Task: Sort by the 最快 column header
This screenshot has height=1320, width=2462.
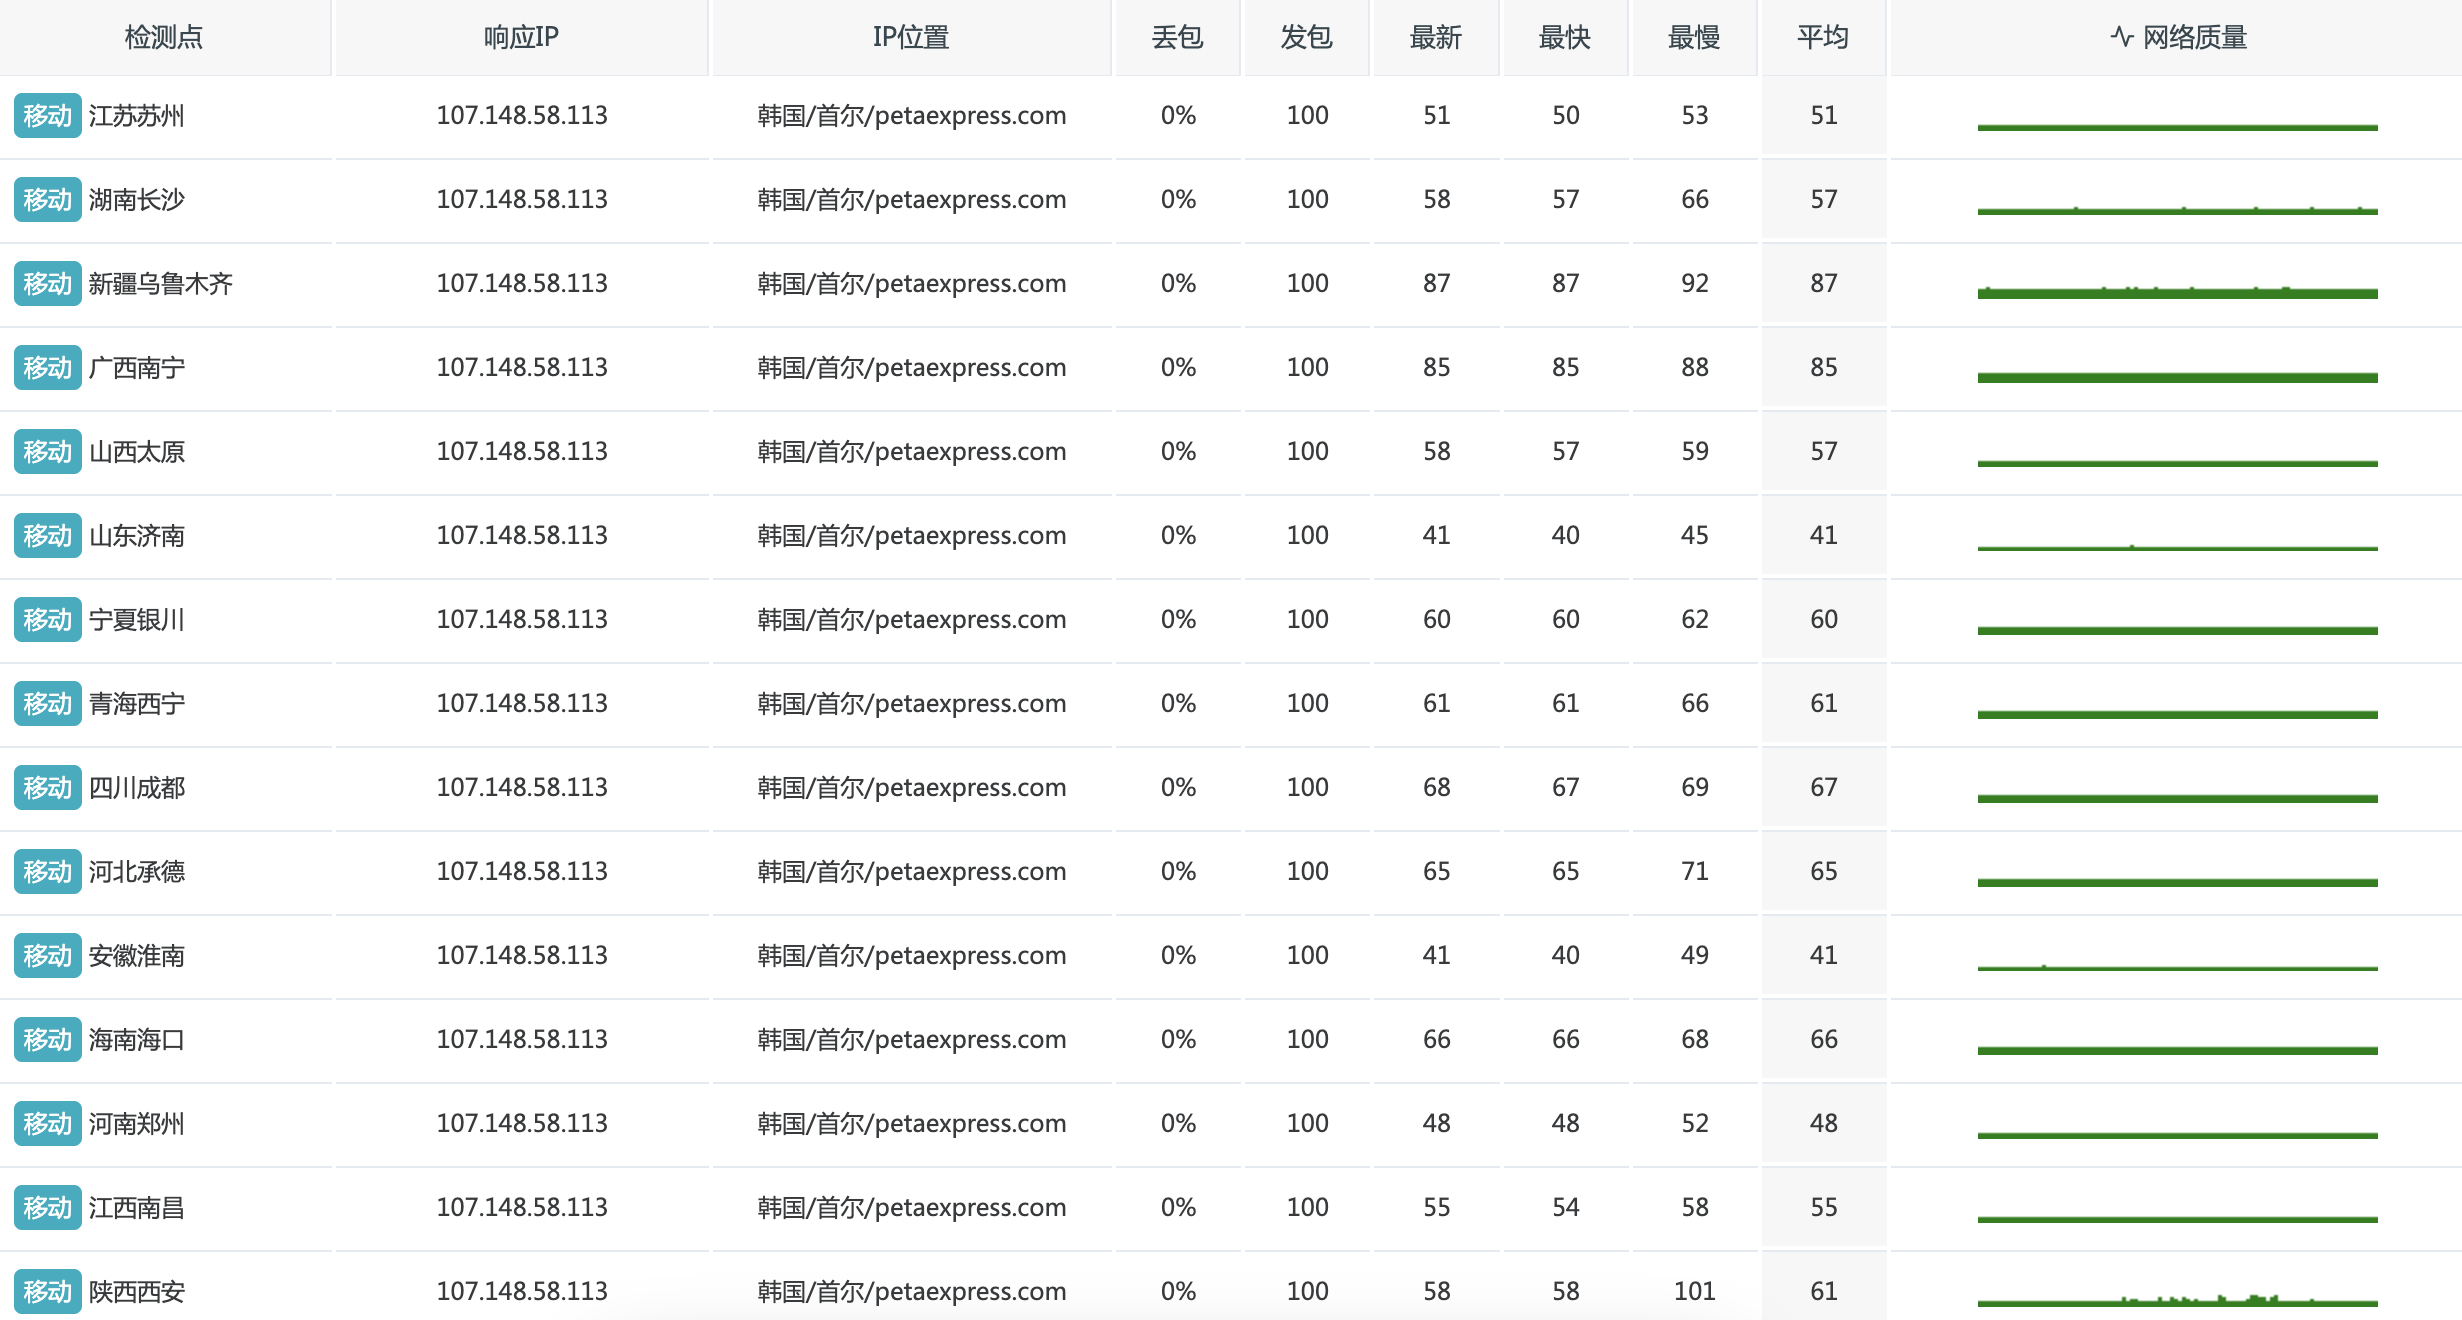Action: [x=1565, y=37]
